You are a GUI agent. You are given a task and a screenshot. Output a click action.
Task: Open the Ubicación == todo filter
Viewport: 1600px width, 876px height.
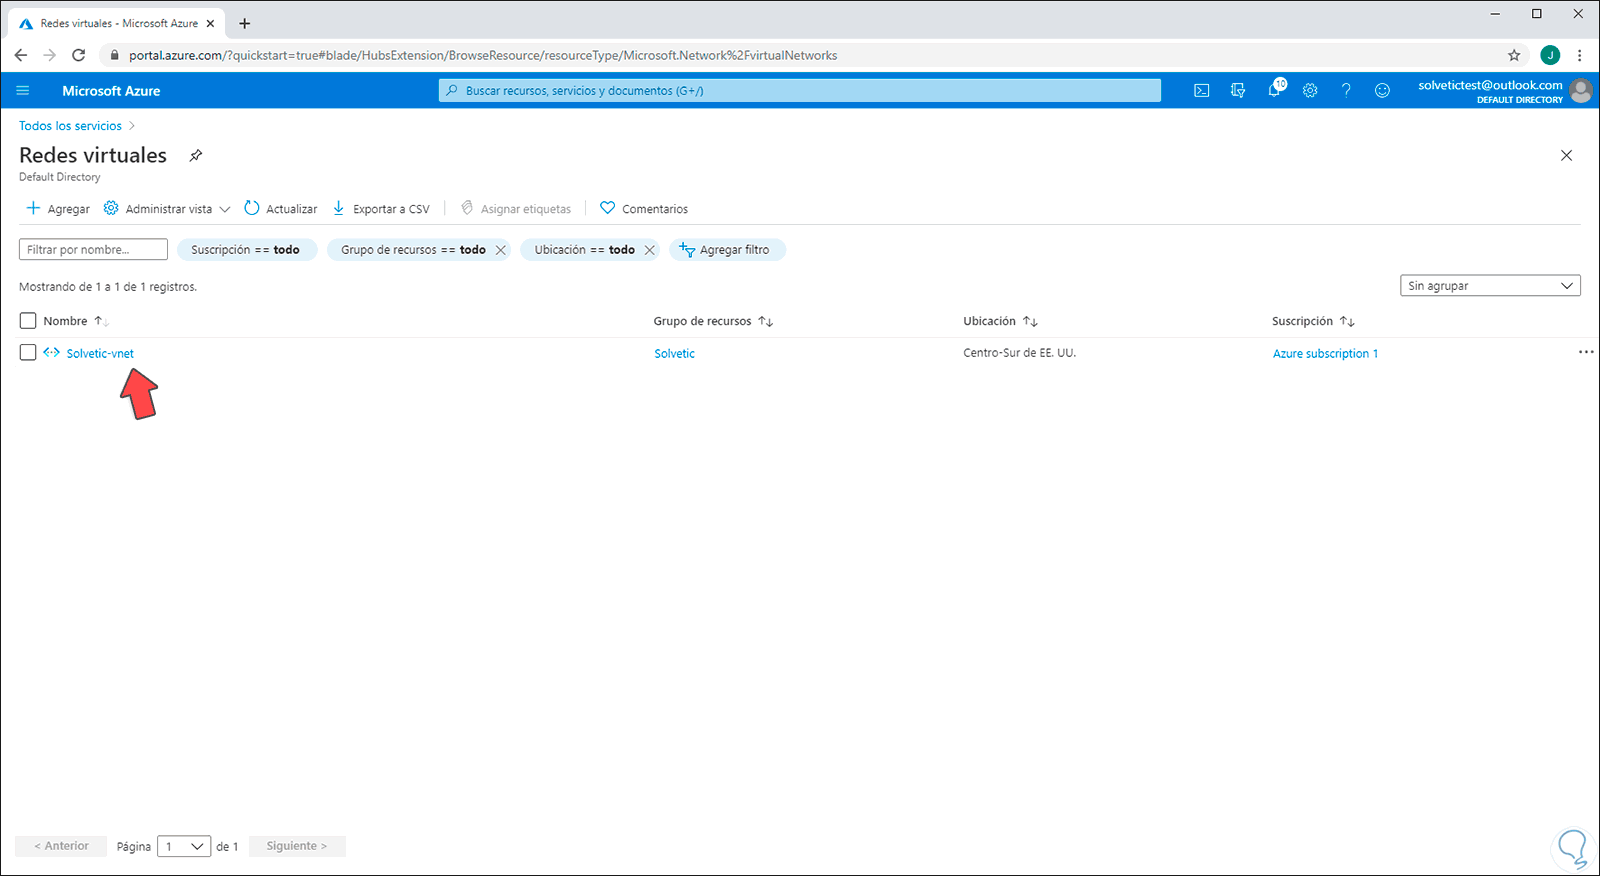(x=584, y=250)
